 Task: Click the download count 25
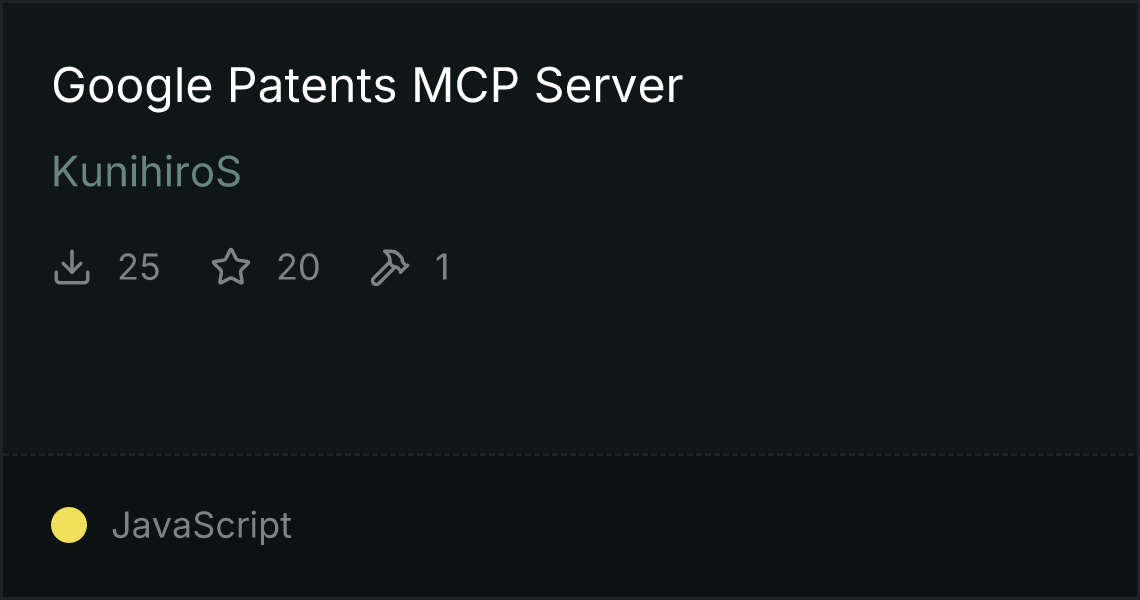click(139, 267)
